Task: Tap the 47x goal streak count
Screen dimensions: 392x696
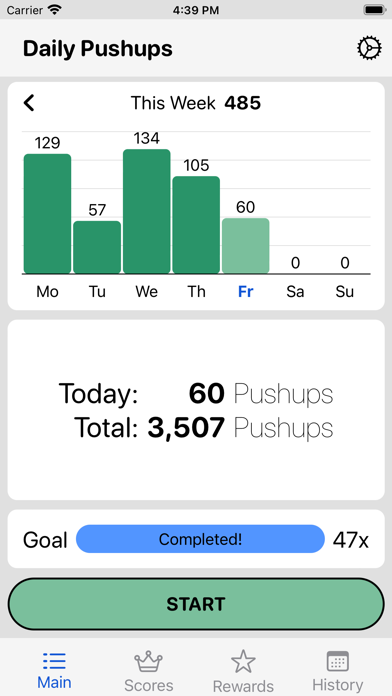Action: coord(351,540)
